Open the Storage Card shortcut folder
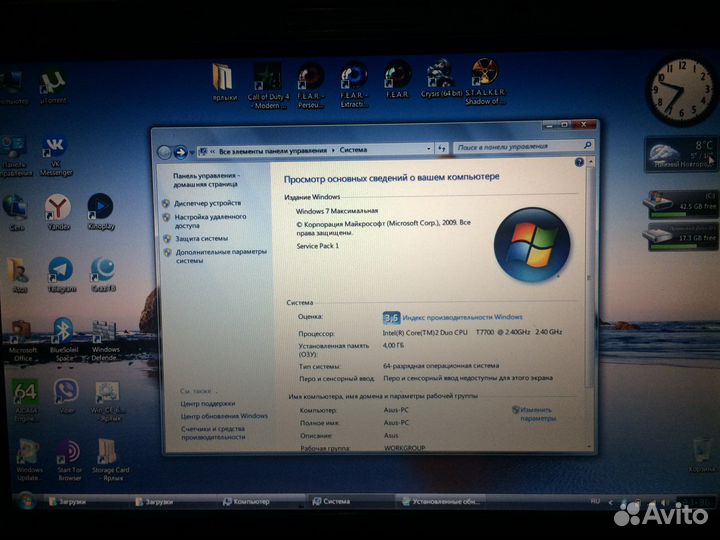The height and width of the screenshot is (540, 720). (x=110, y=460)
